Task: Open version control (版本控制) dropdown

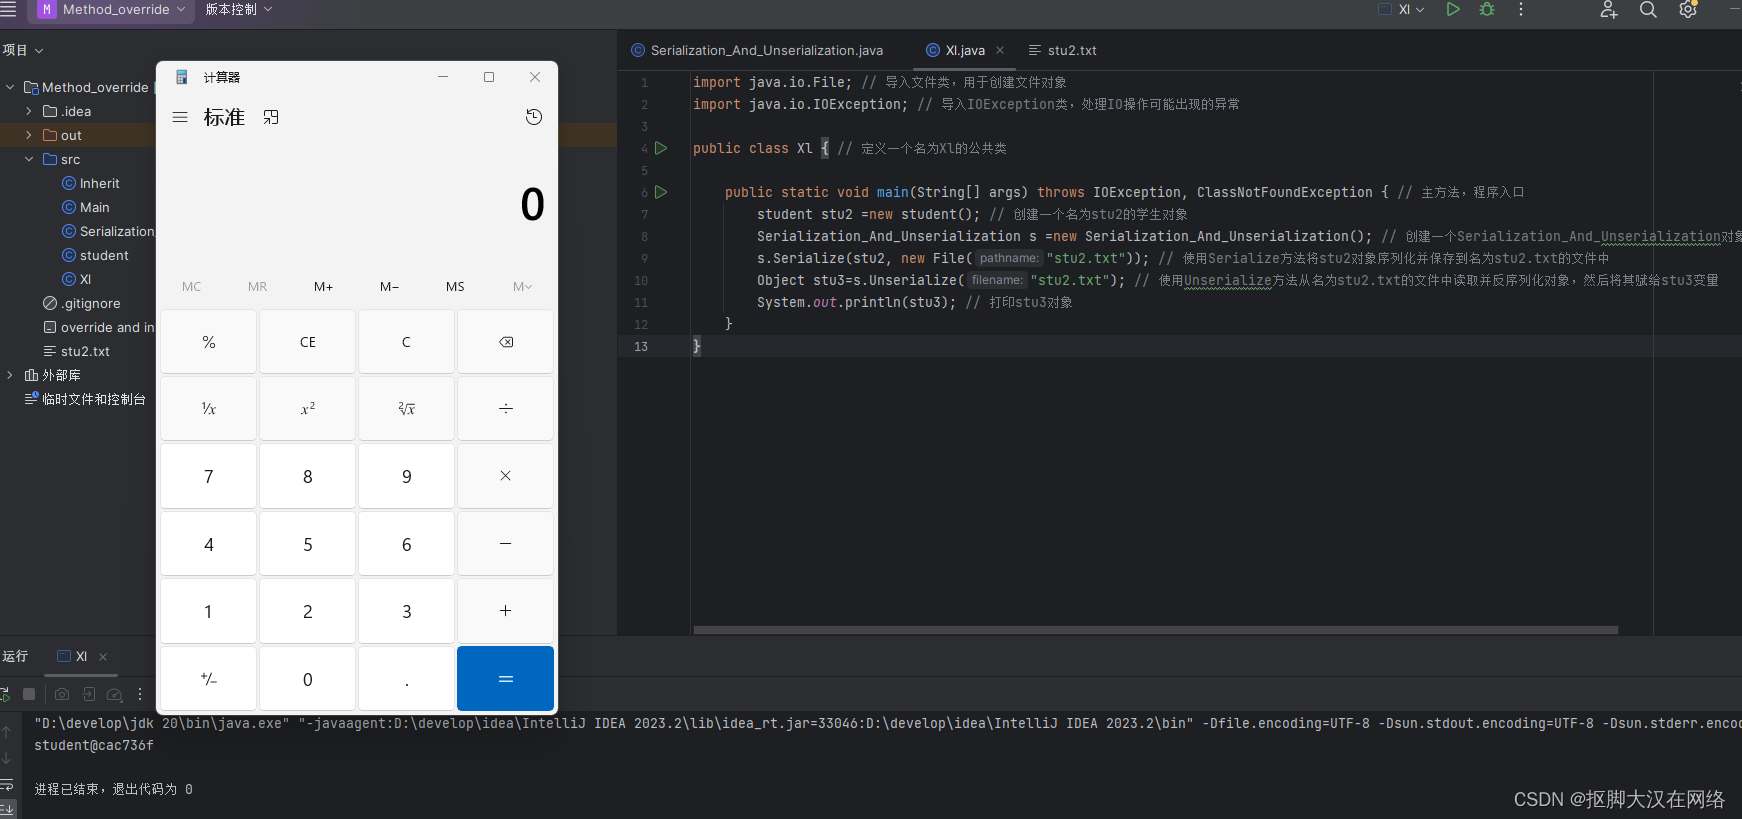Action: pyautogui.click(x=238, y=10)
